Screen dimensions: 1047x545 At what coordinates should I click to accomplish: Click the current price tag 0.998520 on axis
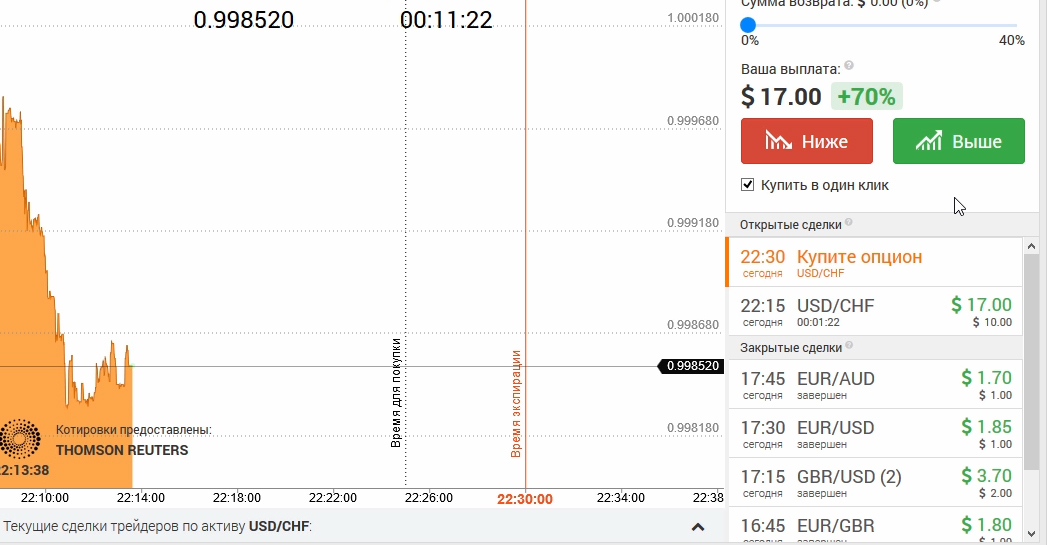coord(691,366)
